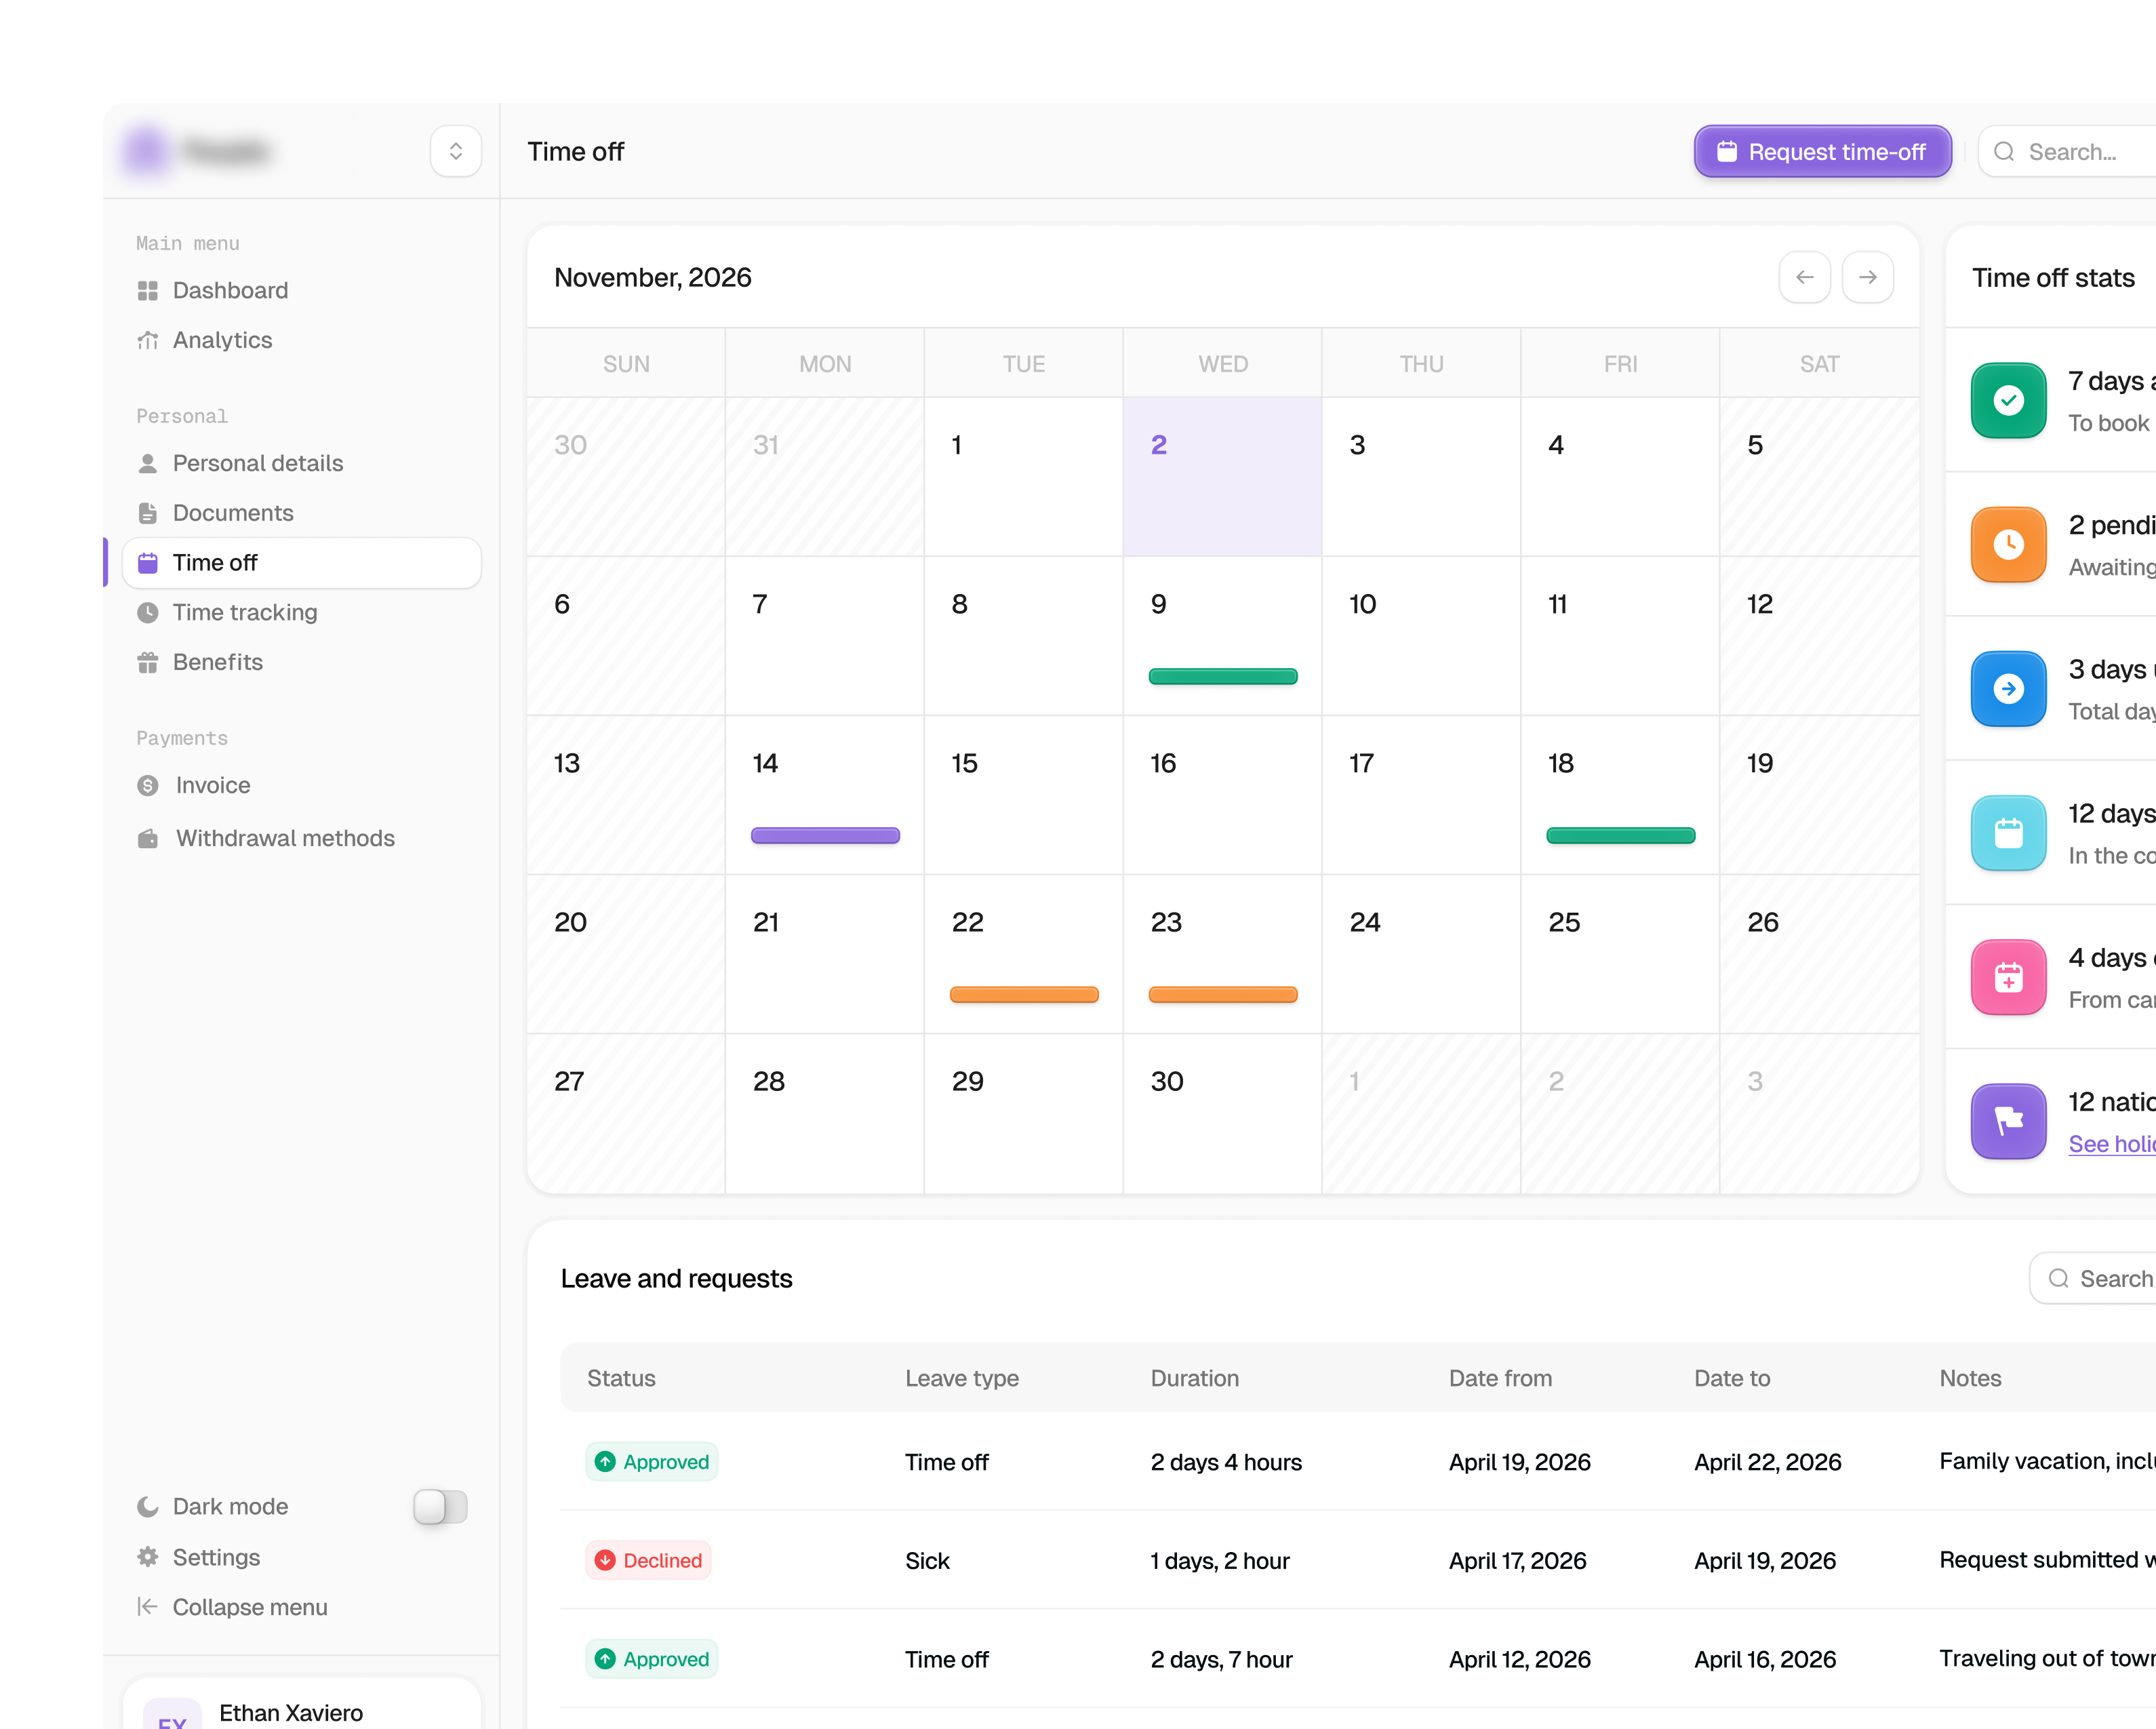
Task: Click the Request time-off button
Action: click(x=1822, y=151)
